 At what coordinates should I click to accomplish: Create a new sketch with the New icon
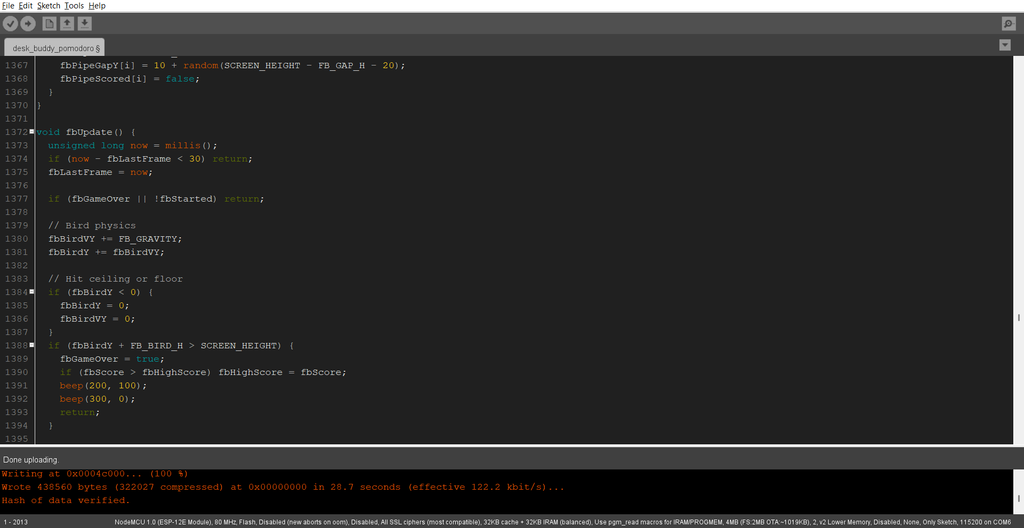click(x=49, y=24)
